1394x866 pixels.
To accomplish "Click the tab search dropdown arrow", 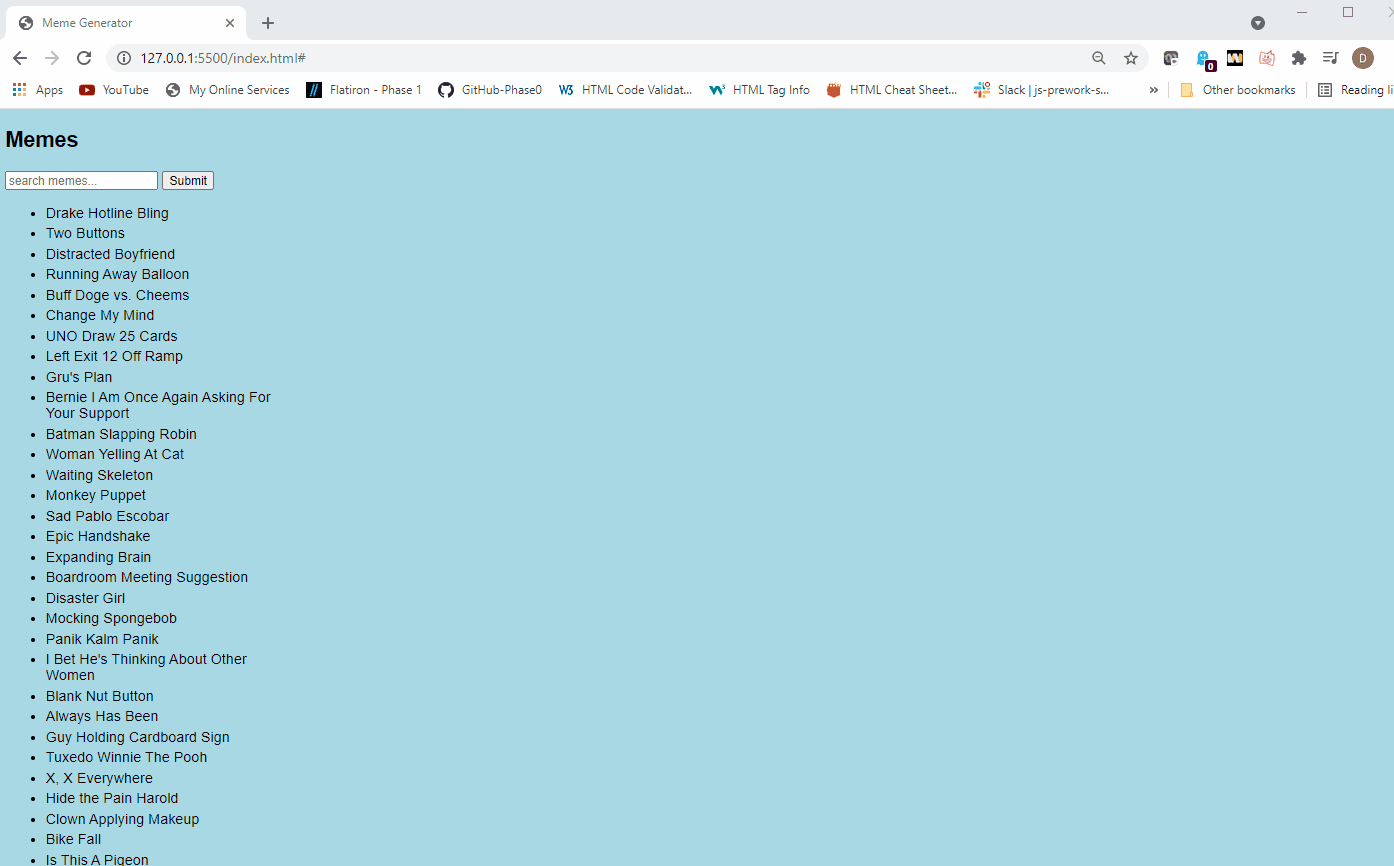I will 1258,23.
